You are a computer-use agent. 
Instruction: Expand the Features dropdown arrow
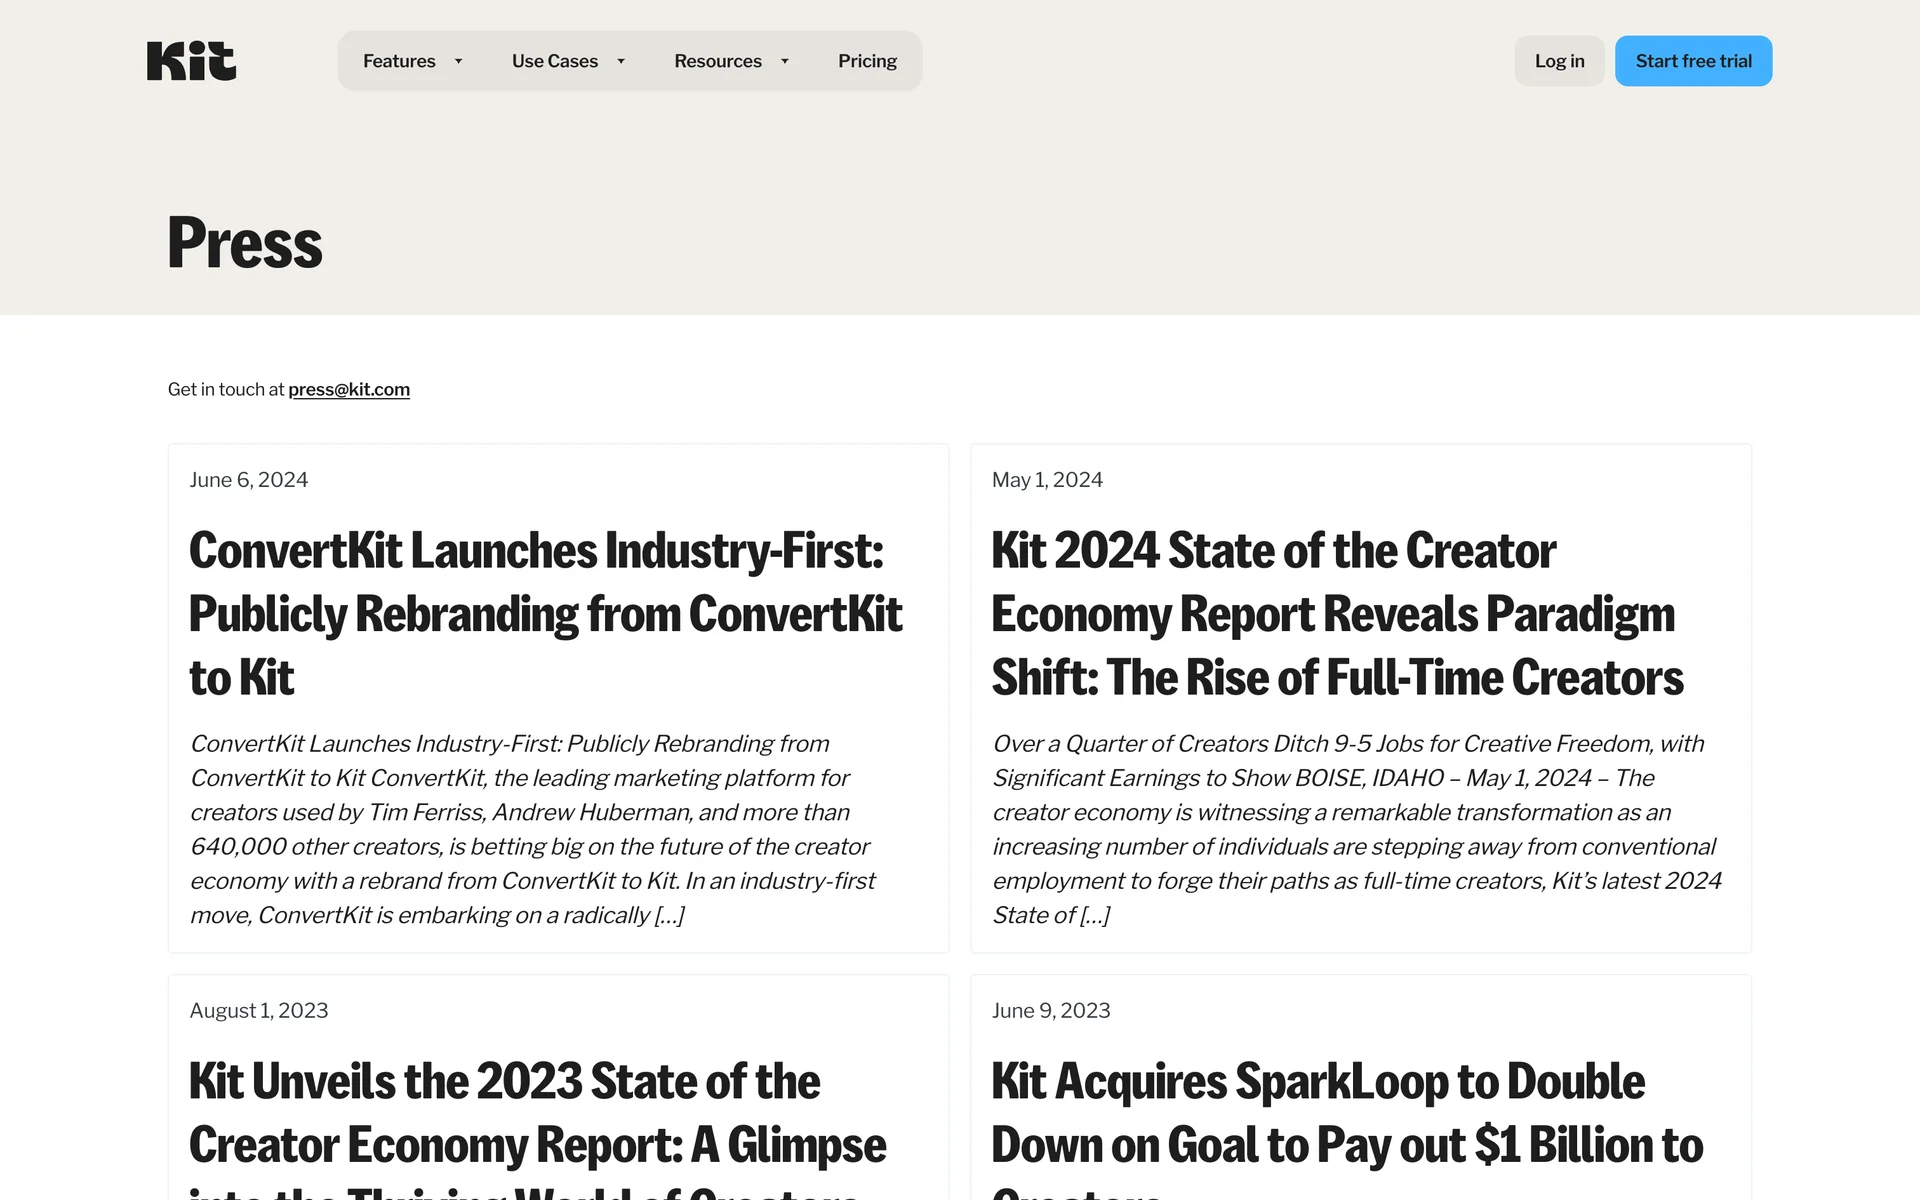coord(458,61)
